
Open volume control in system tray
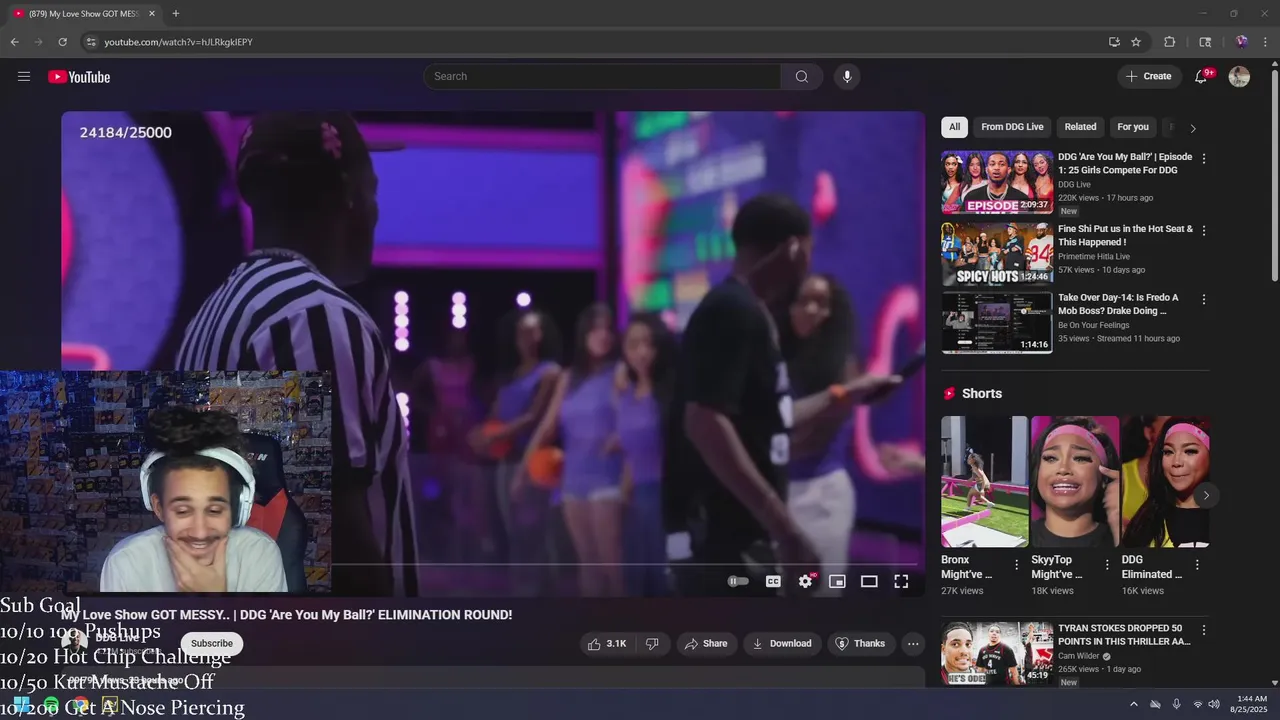1214,704
